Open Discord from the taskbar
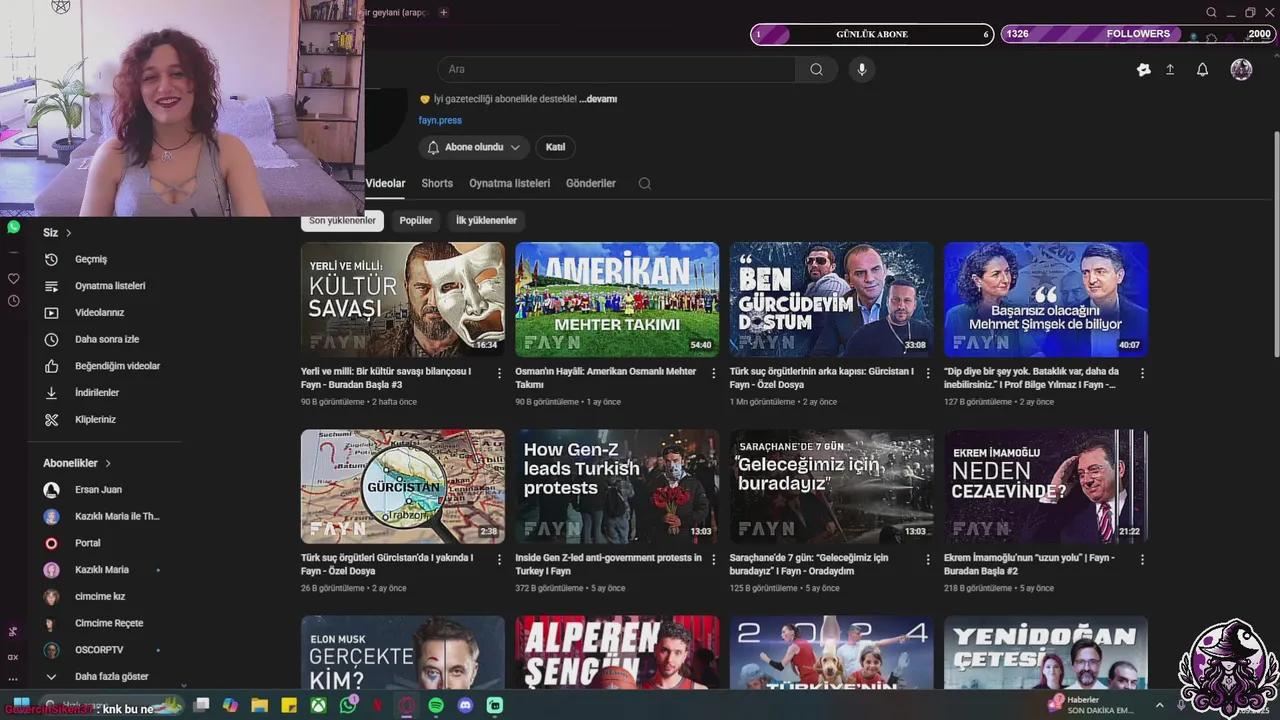1280x720 pixels. click(x=465, y=705)
